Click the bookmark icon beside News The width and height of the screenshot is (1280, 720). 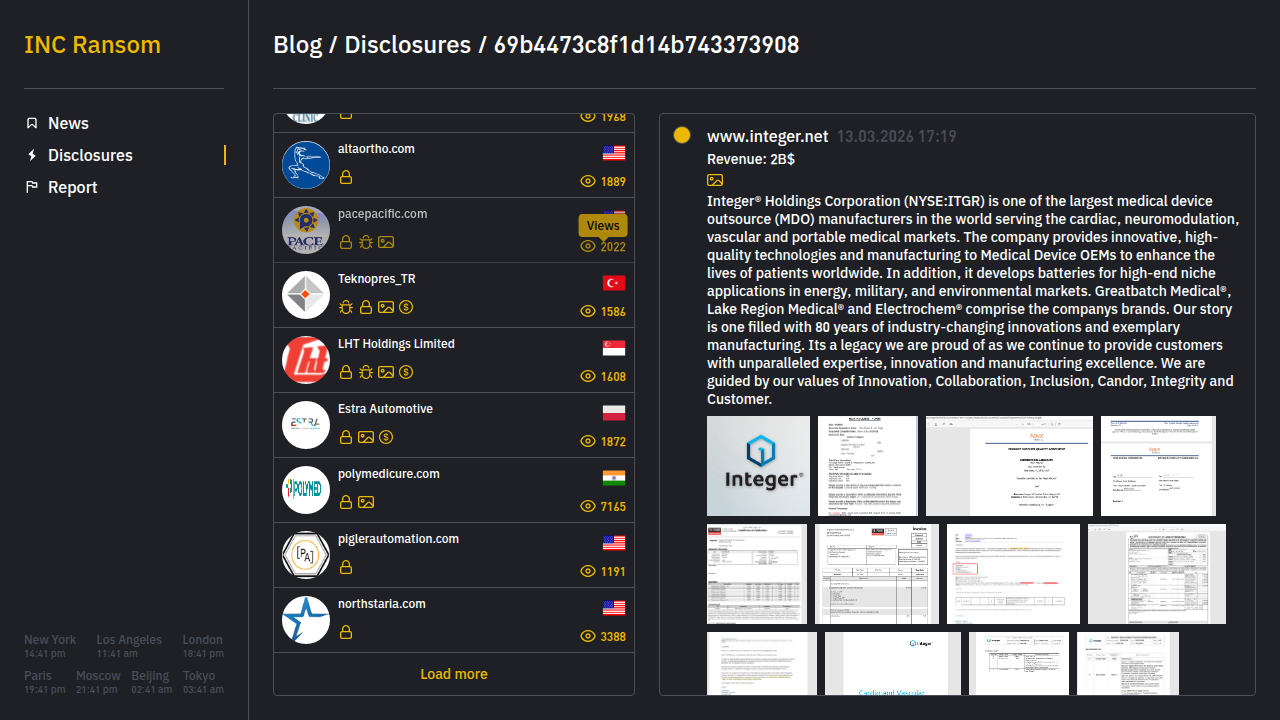pos(32,123)
